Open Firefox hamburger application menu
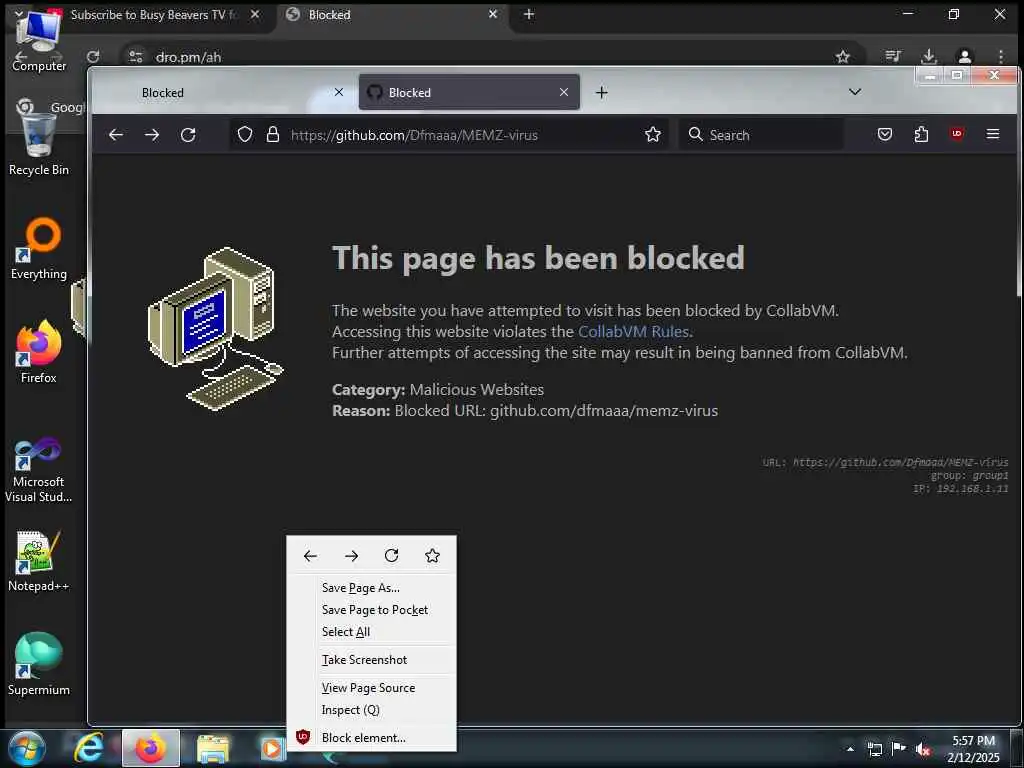The image size is (1024, 768). pos(993,134)
